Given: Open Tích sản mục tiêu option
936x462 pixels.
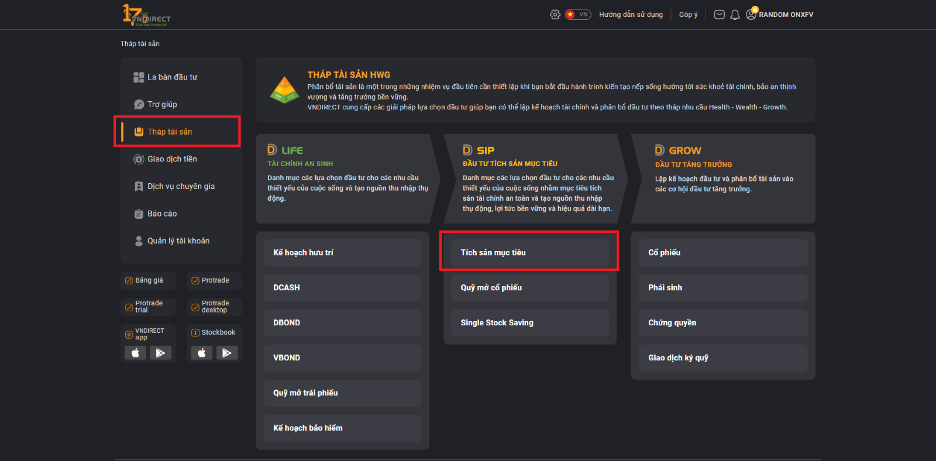Looking at the screenshot, I should coord(530,252).
